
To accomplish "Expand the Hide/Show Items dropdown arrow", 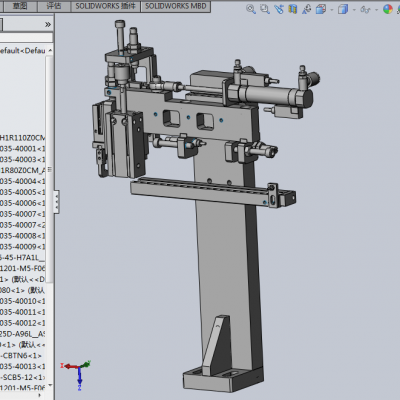I will (x=376, y=10).
